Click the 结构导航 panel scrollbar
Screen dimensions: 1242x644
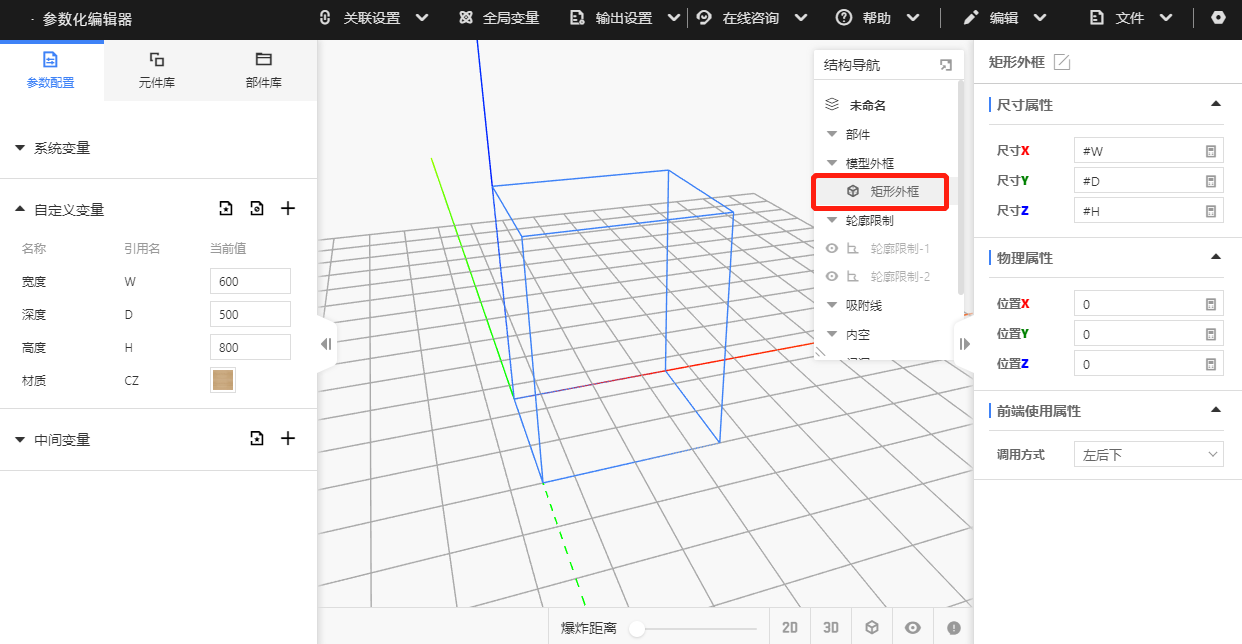click(961, 187)
